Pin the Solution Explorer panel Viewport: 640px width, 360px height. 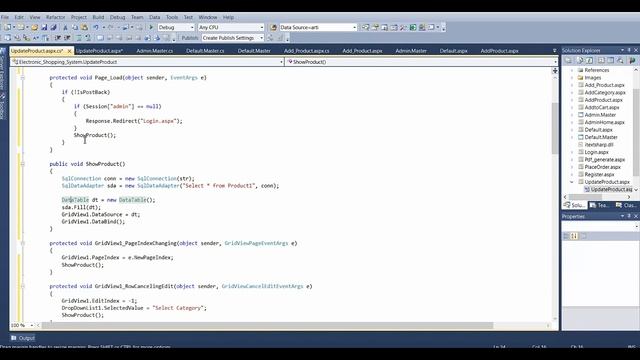click(x=629, y=50)
